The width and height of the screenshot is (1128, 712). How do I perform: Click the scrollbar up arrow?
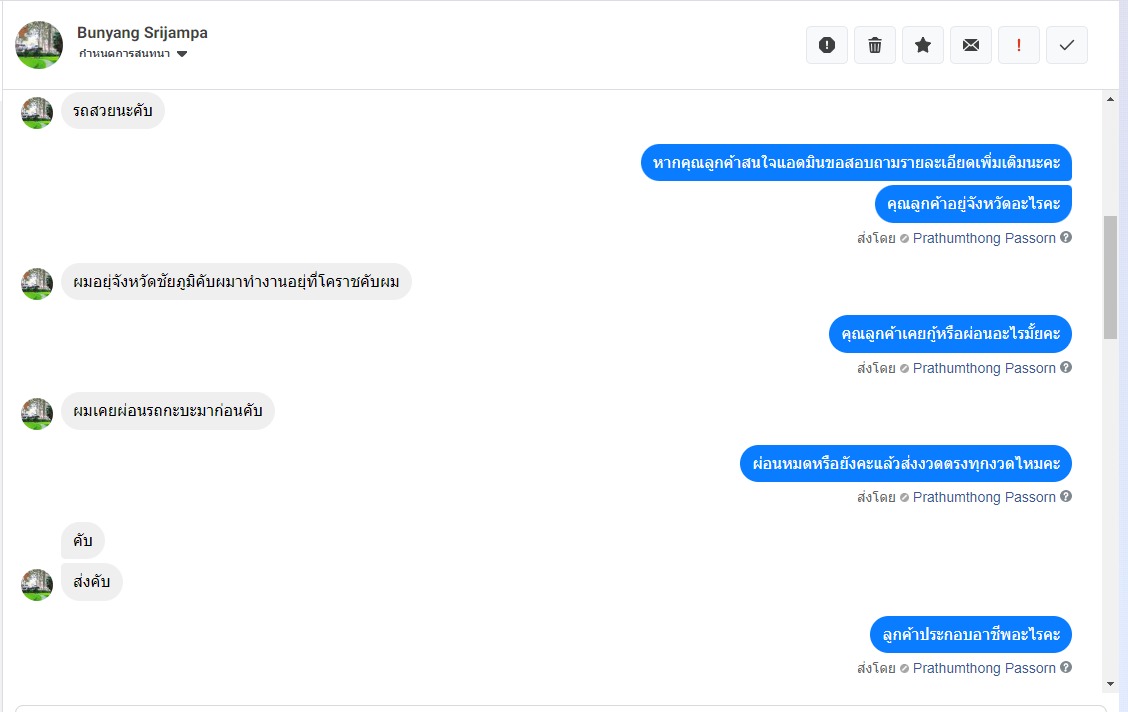click(x=1110, y=99)
